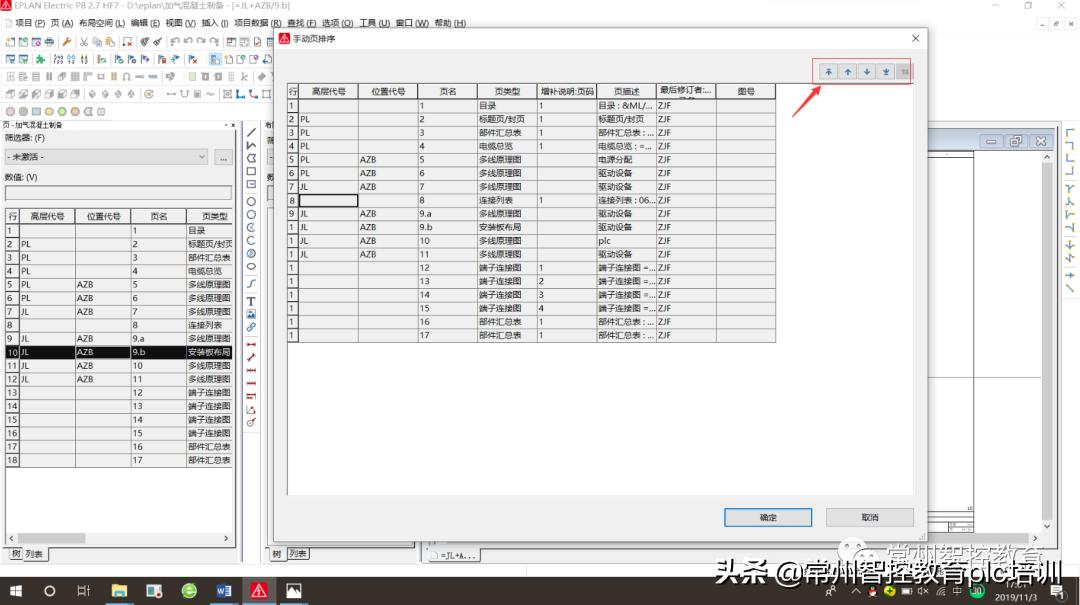The width and height of the screenshot is (1080, 605).
Task: Select the plc description cell in dialog
Action: 626,241
